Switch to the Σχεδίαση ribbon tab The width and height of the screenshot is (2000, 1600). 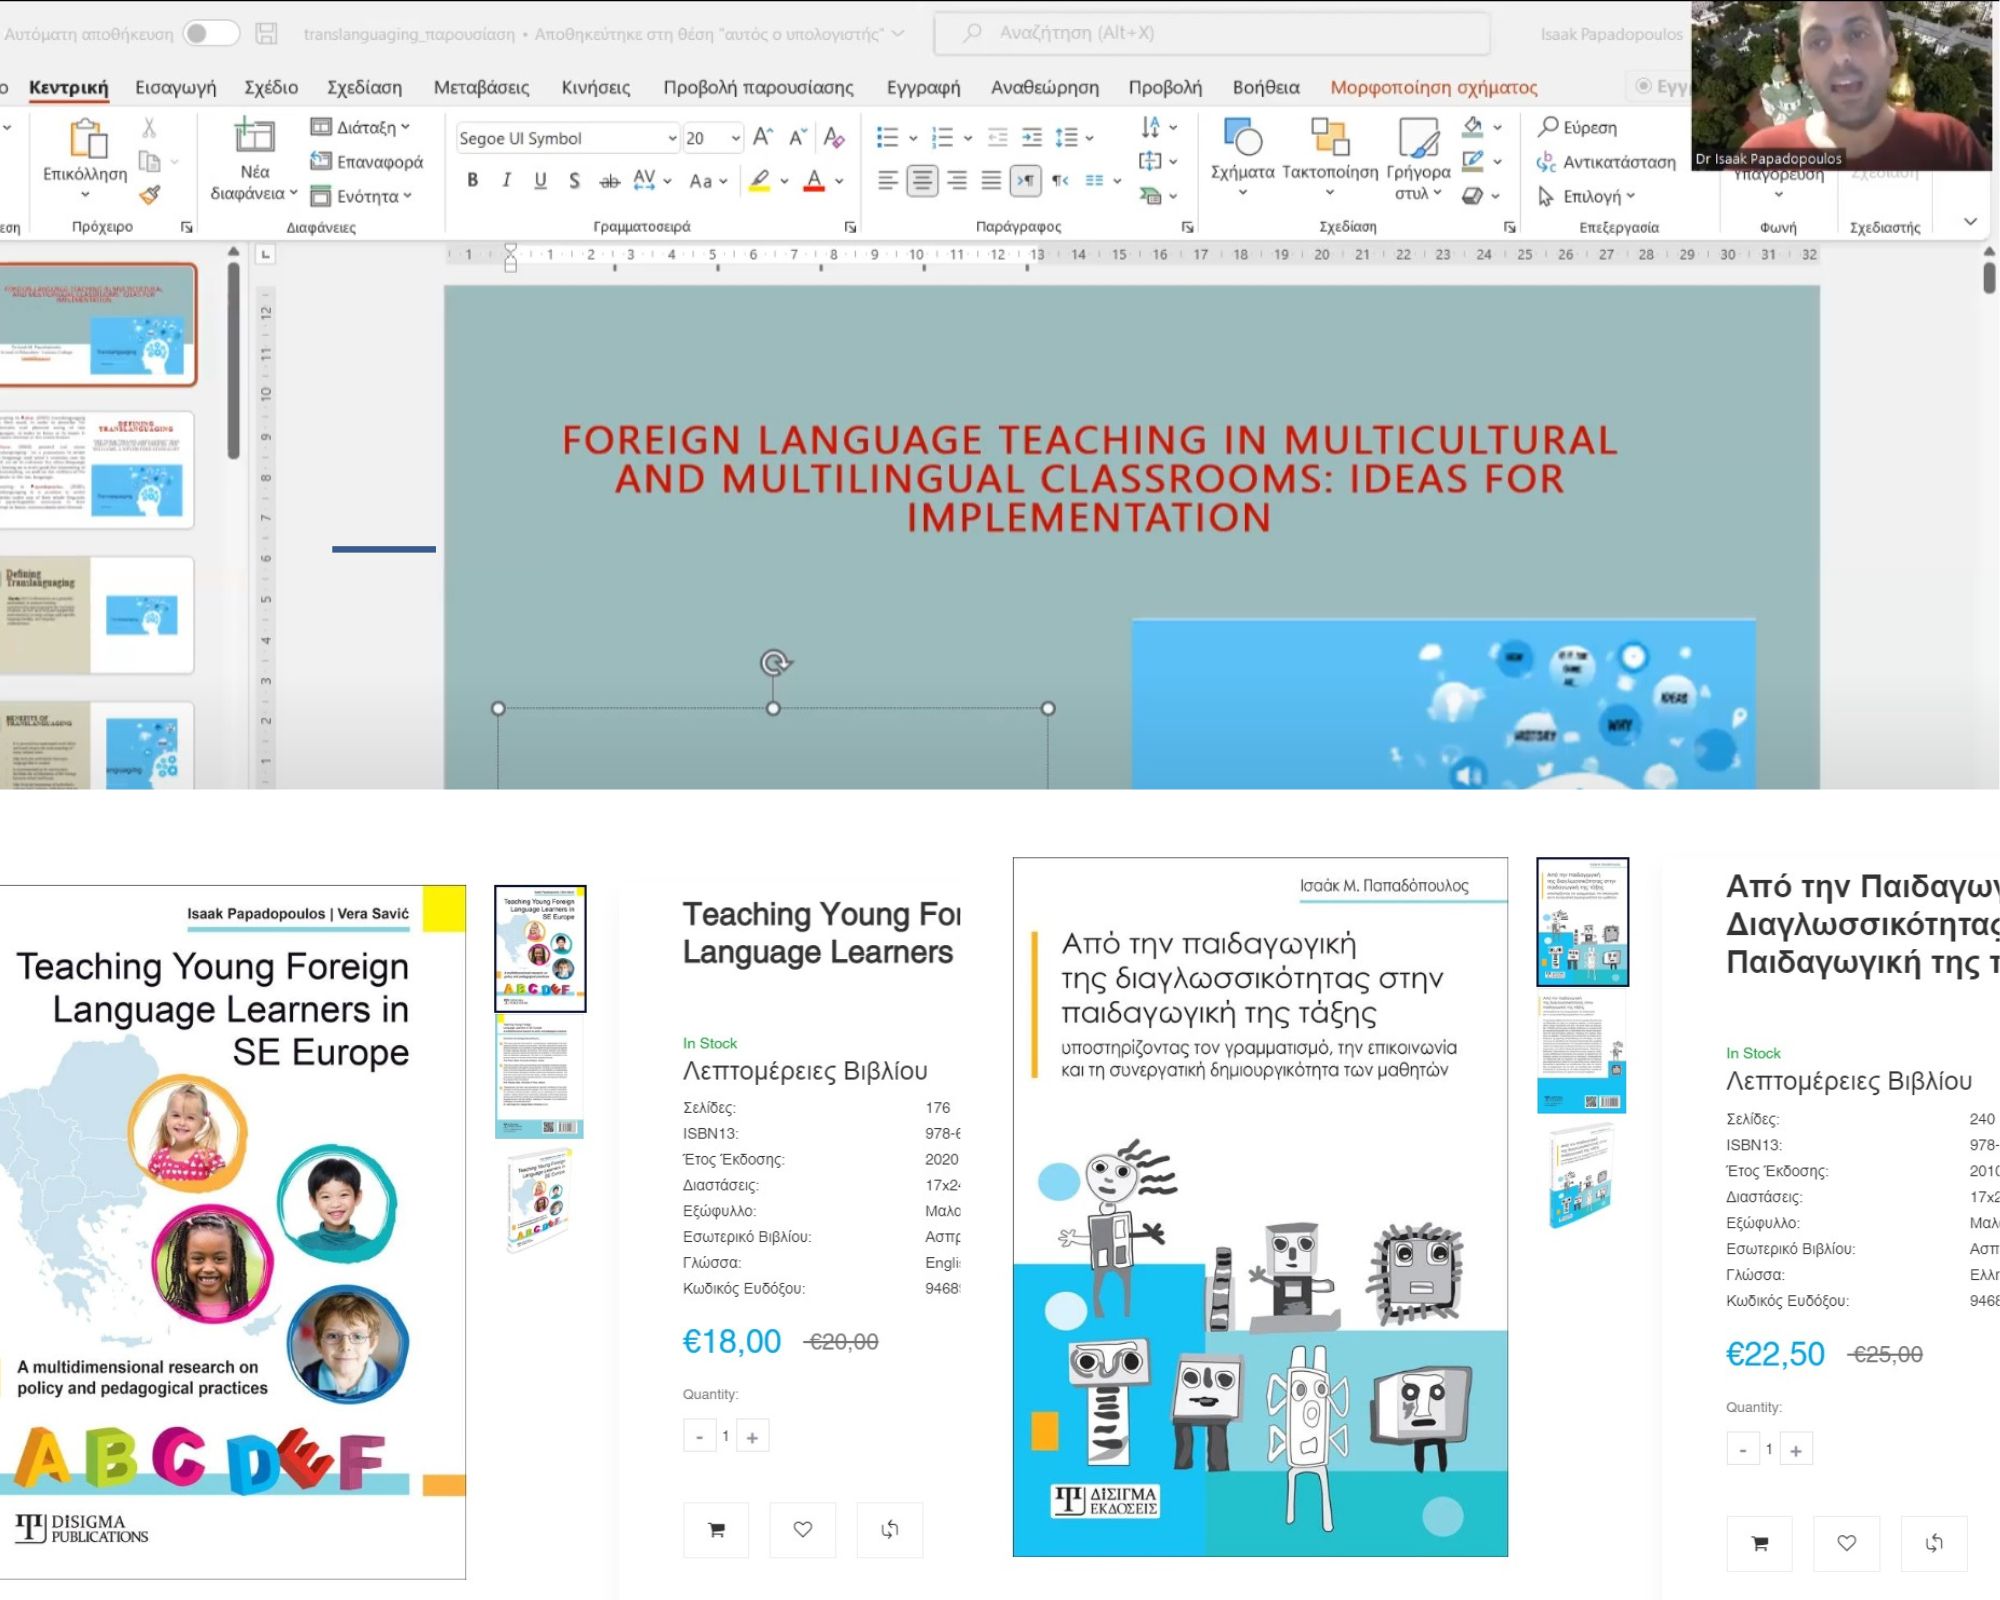pos(364,87)
